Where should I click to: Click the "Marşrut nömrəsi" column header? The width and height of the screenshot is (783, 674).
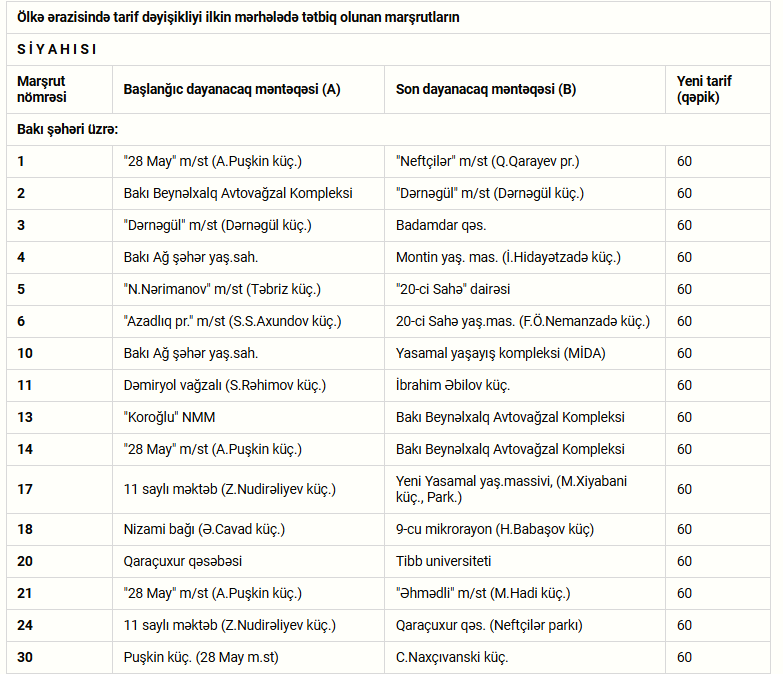coord(59,89)
